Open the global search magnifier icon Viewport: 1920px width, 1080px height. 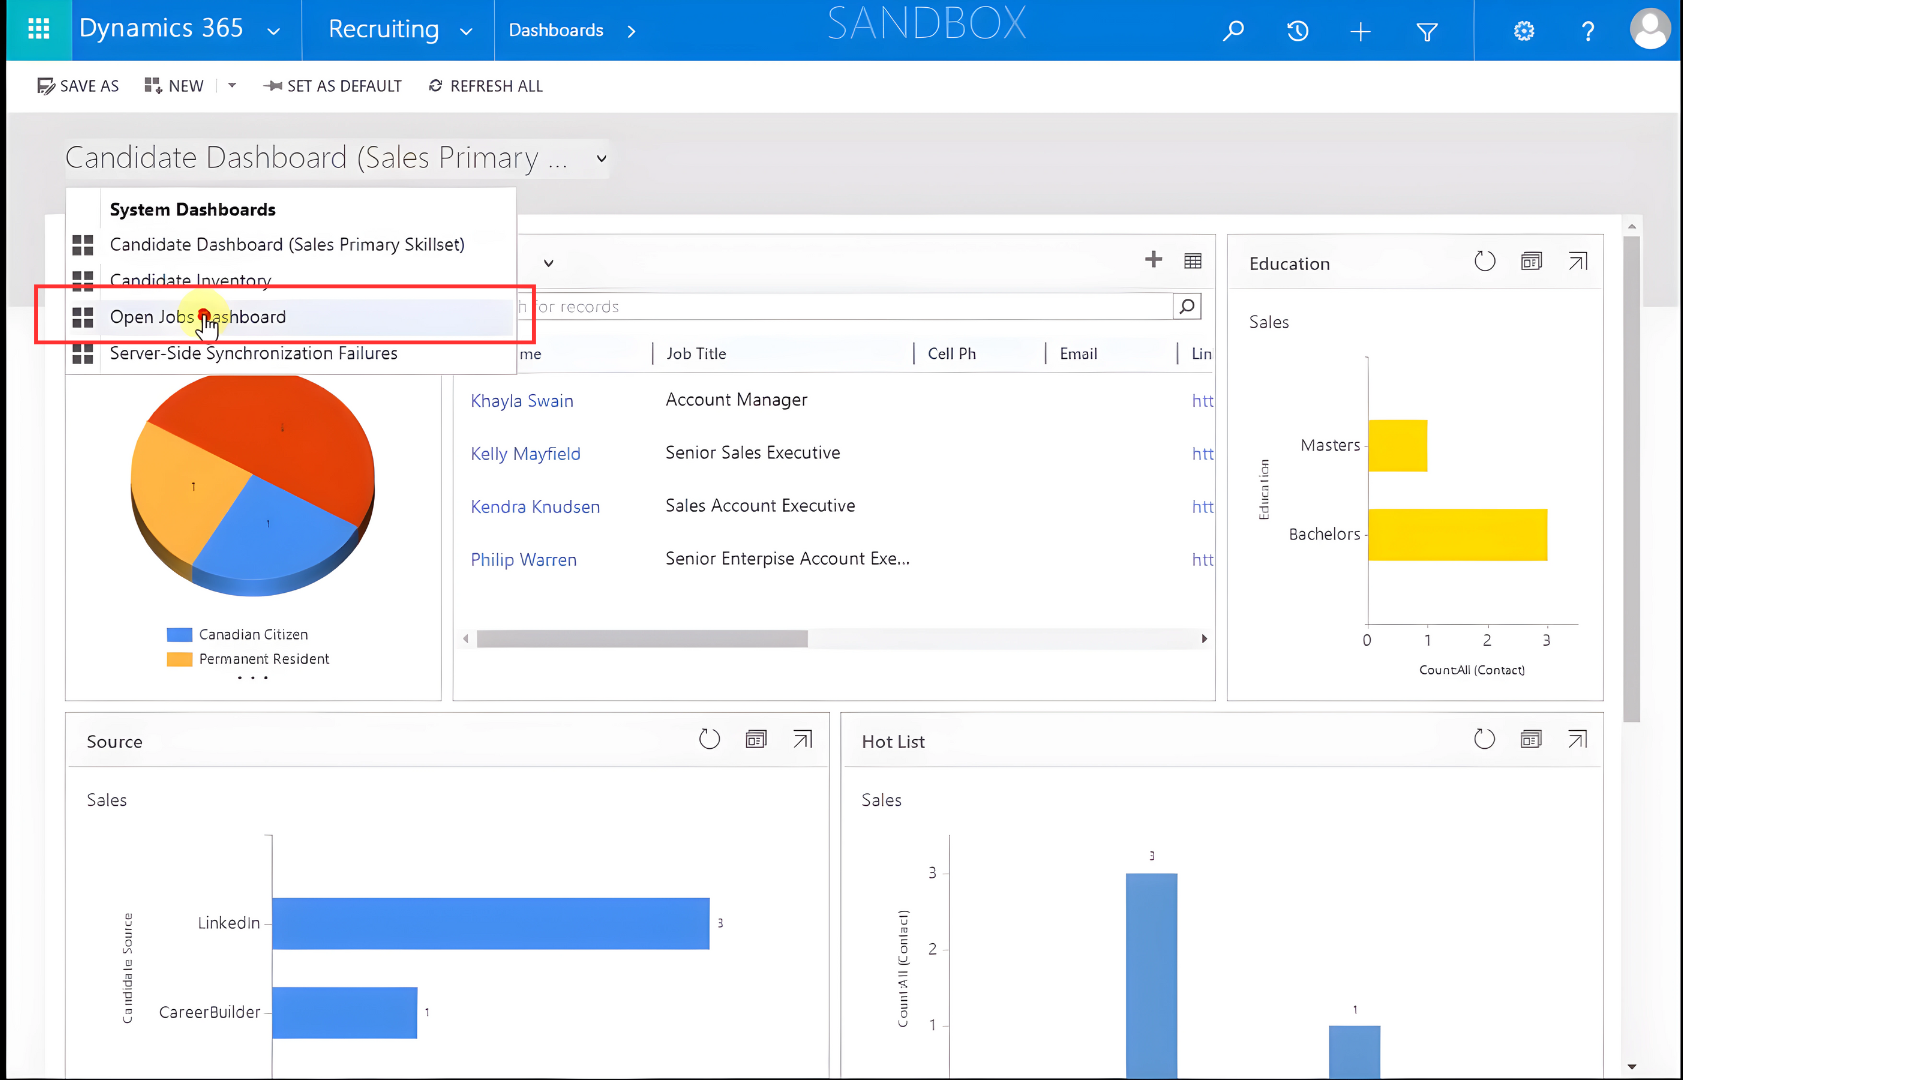[1233, 31]
